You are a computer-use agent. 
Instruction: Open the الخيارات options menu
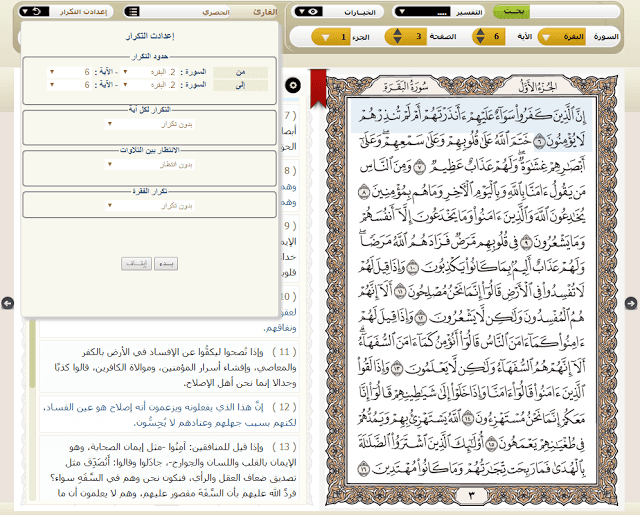(x=338, y=12)
